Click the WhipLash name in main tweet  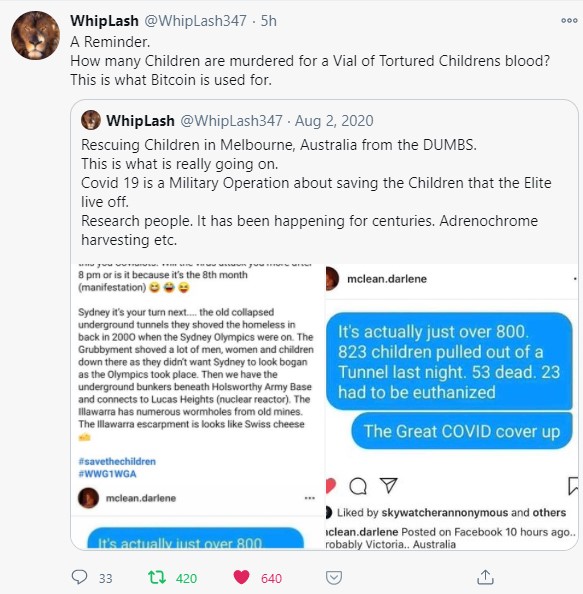[104, 21]
